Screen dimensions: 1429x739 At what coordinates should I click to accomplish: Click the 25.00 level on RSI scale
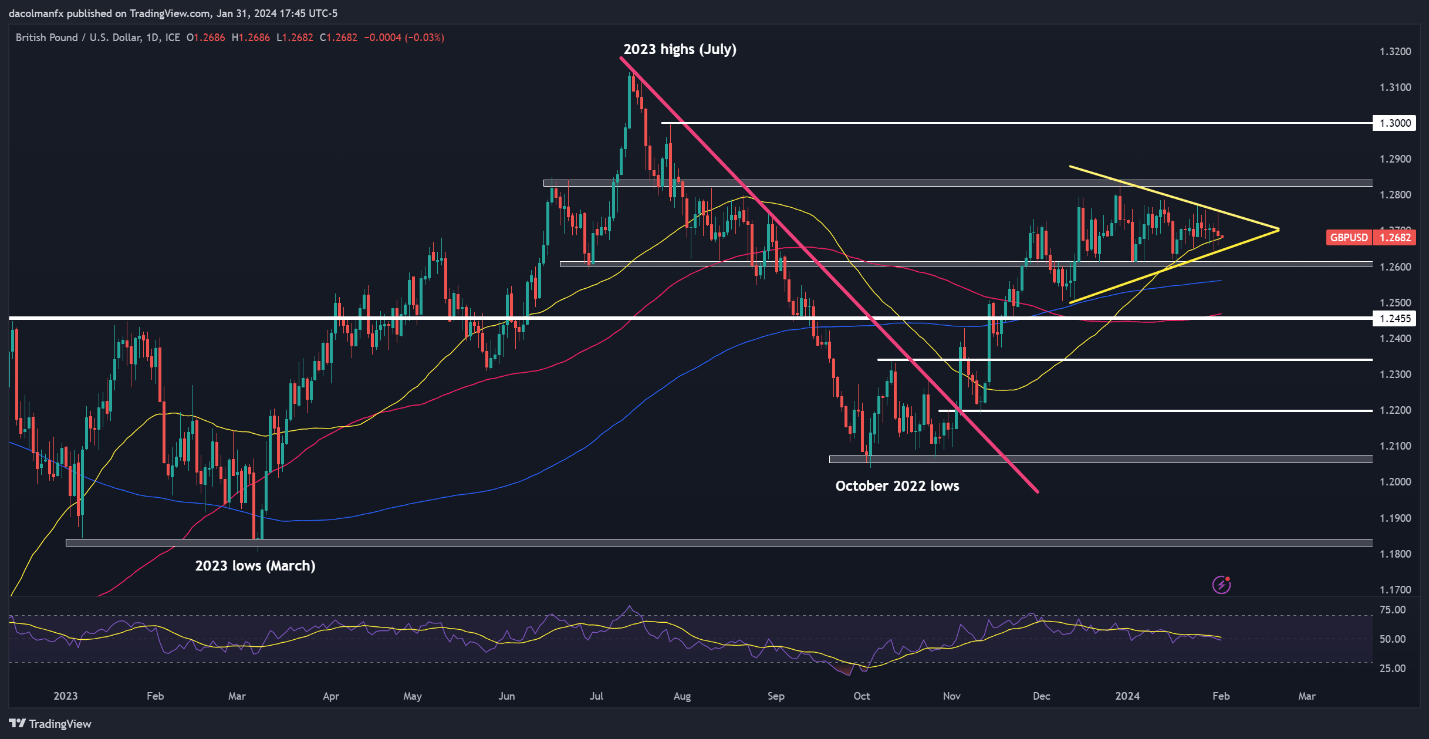1393,668
